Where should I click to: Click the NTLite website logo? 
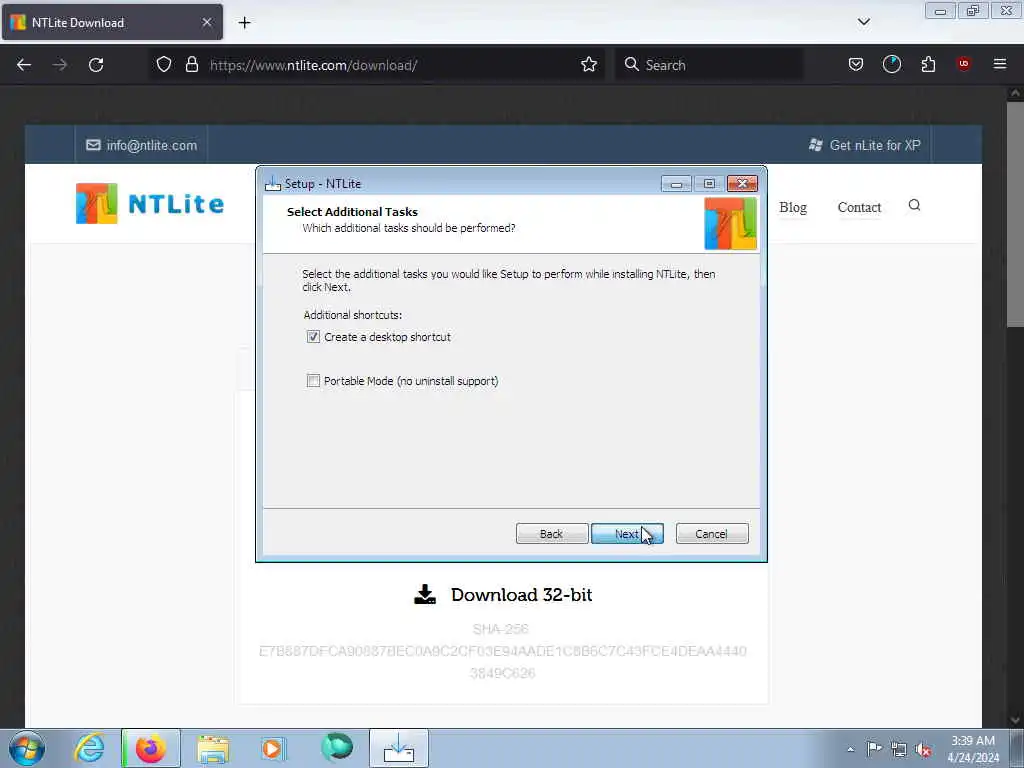pyautogui.click(x=150, y=204)
